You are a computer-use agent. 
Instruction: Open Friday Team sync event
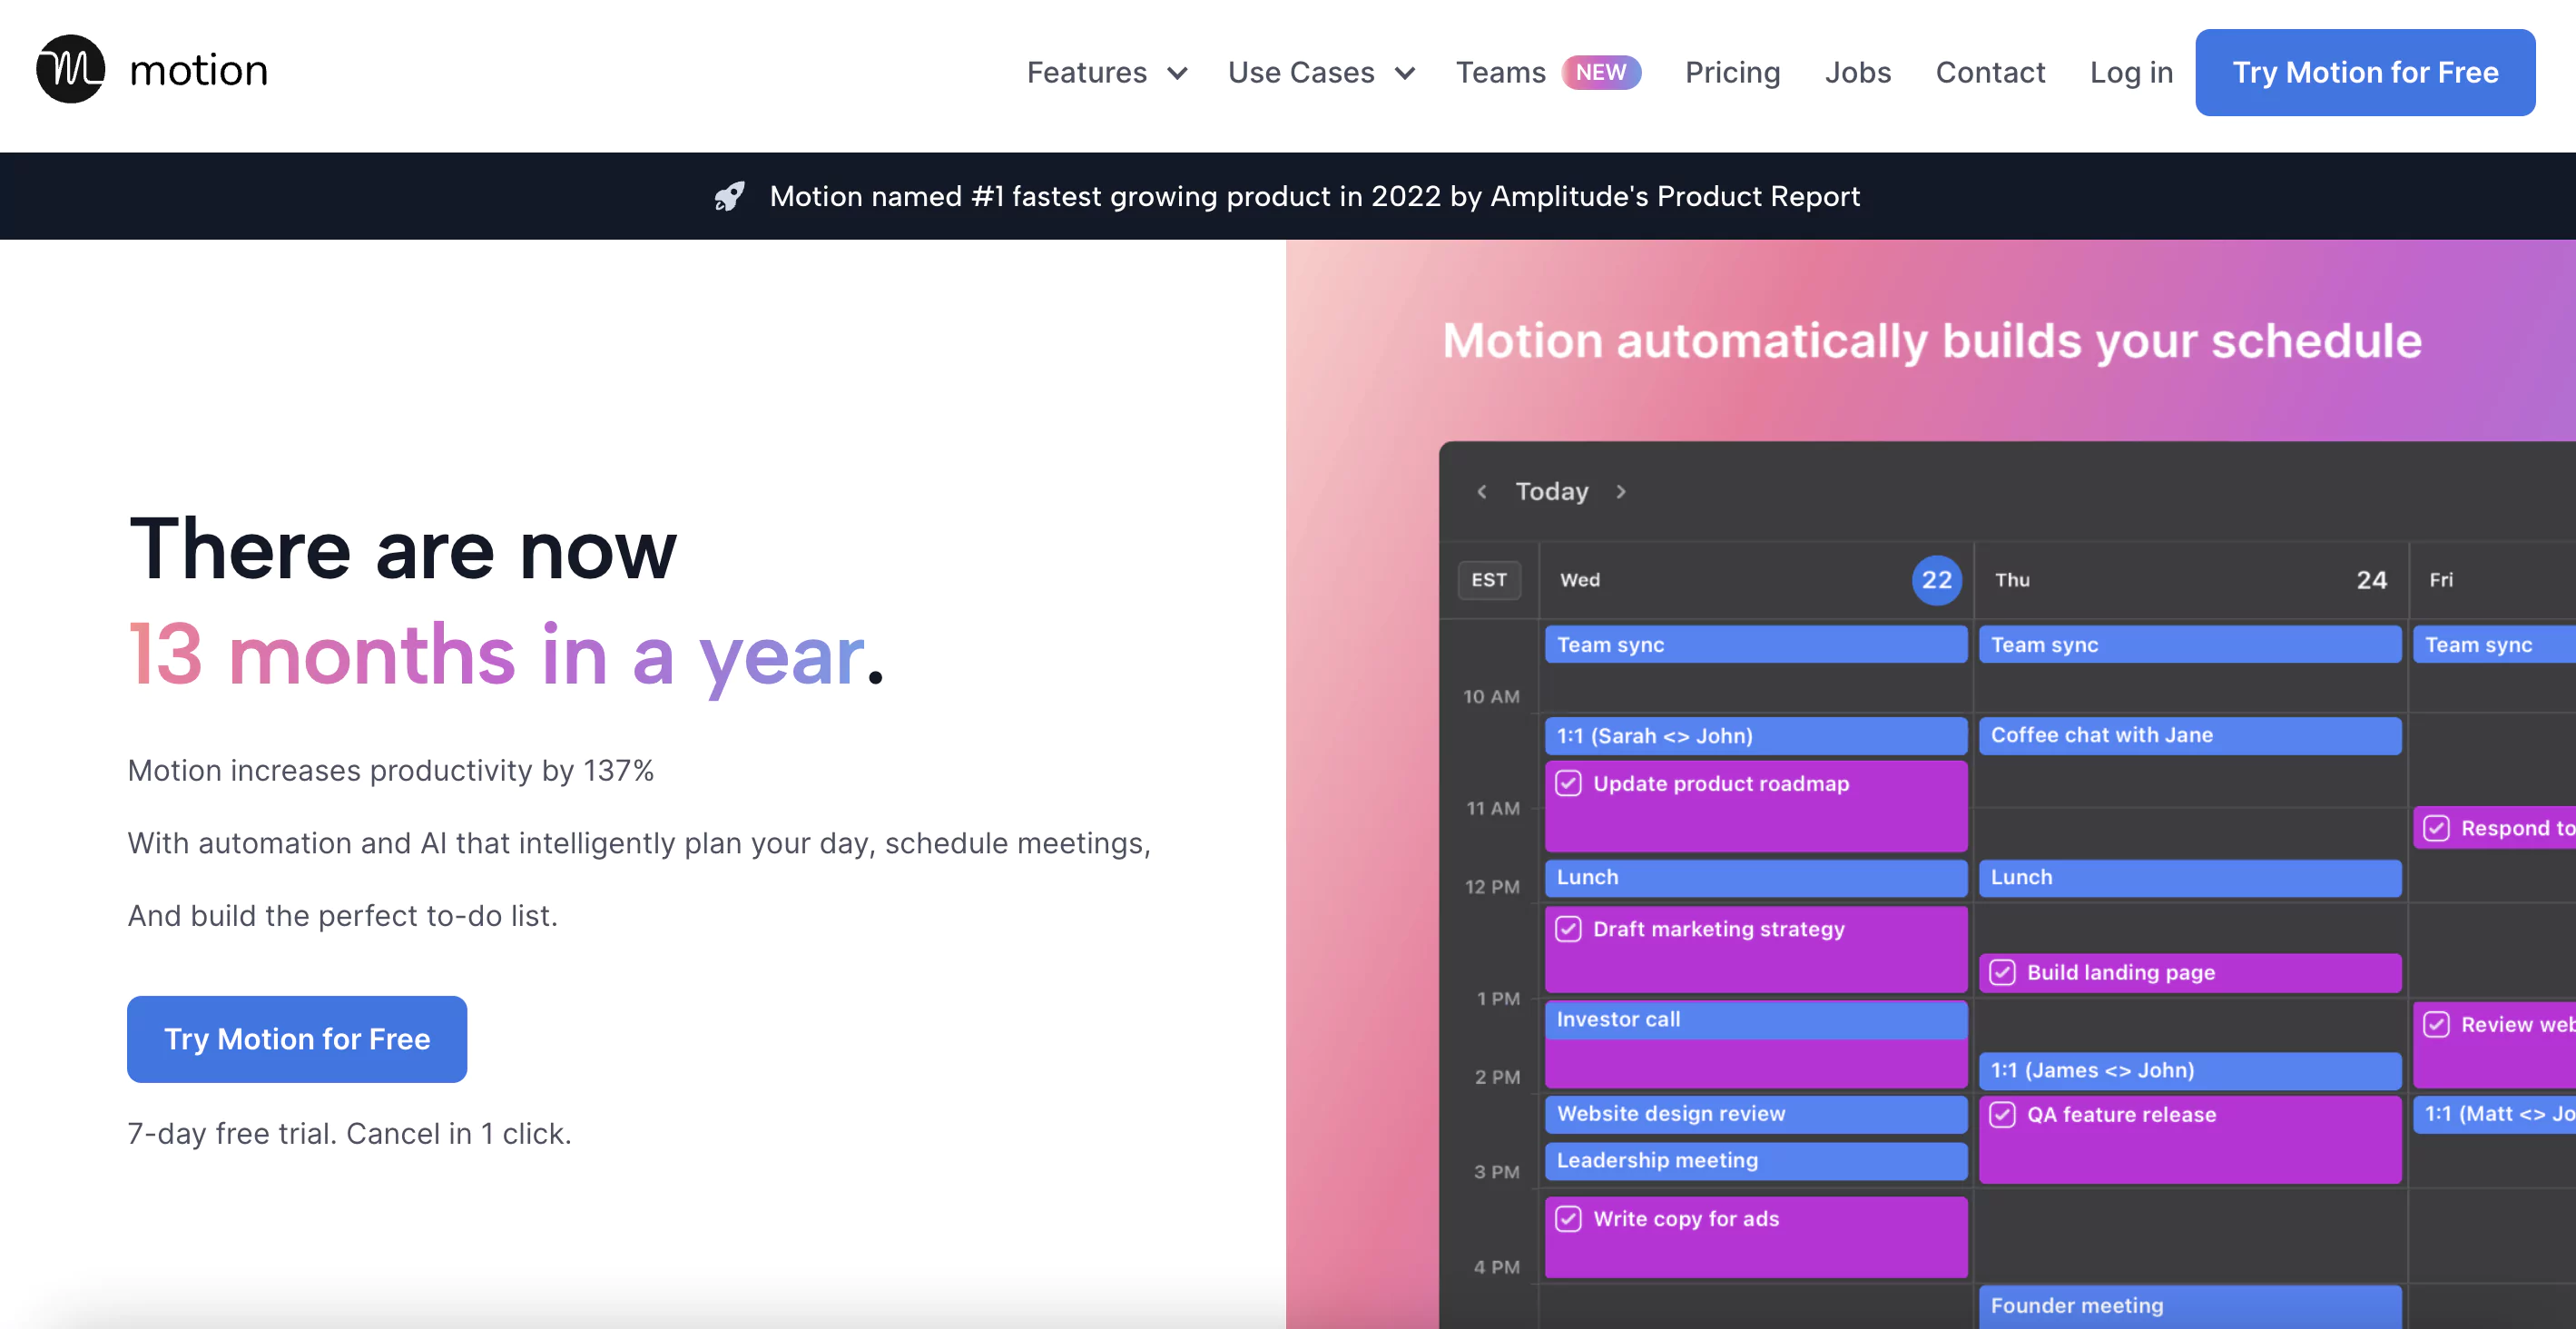(x=2494, y=644)
